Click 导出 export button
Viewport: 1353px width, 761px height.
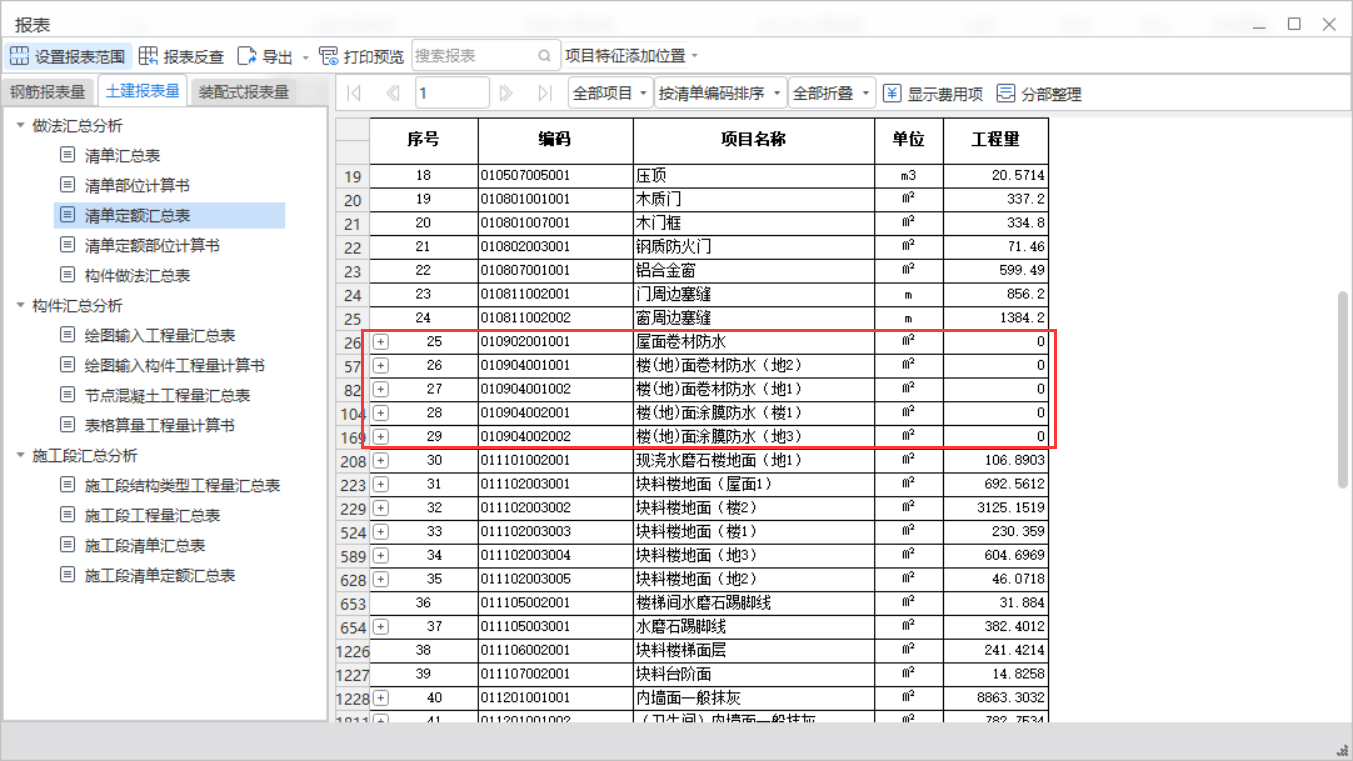click(266, 56)
